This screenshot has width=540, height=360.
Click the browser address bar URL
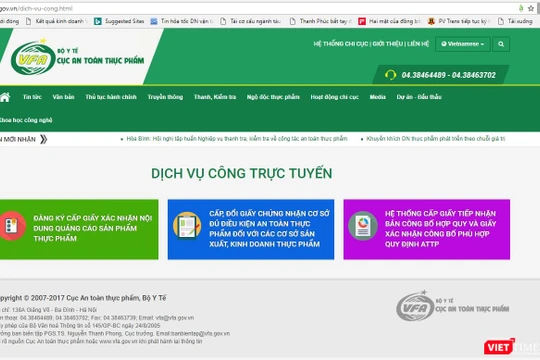point(36,9)
